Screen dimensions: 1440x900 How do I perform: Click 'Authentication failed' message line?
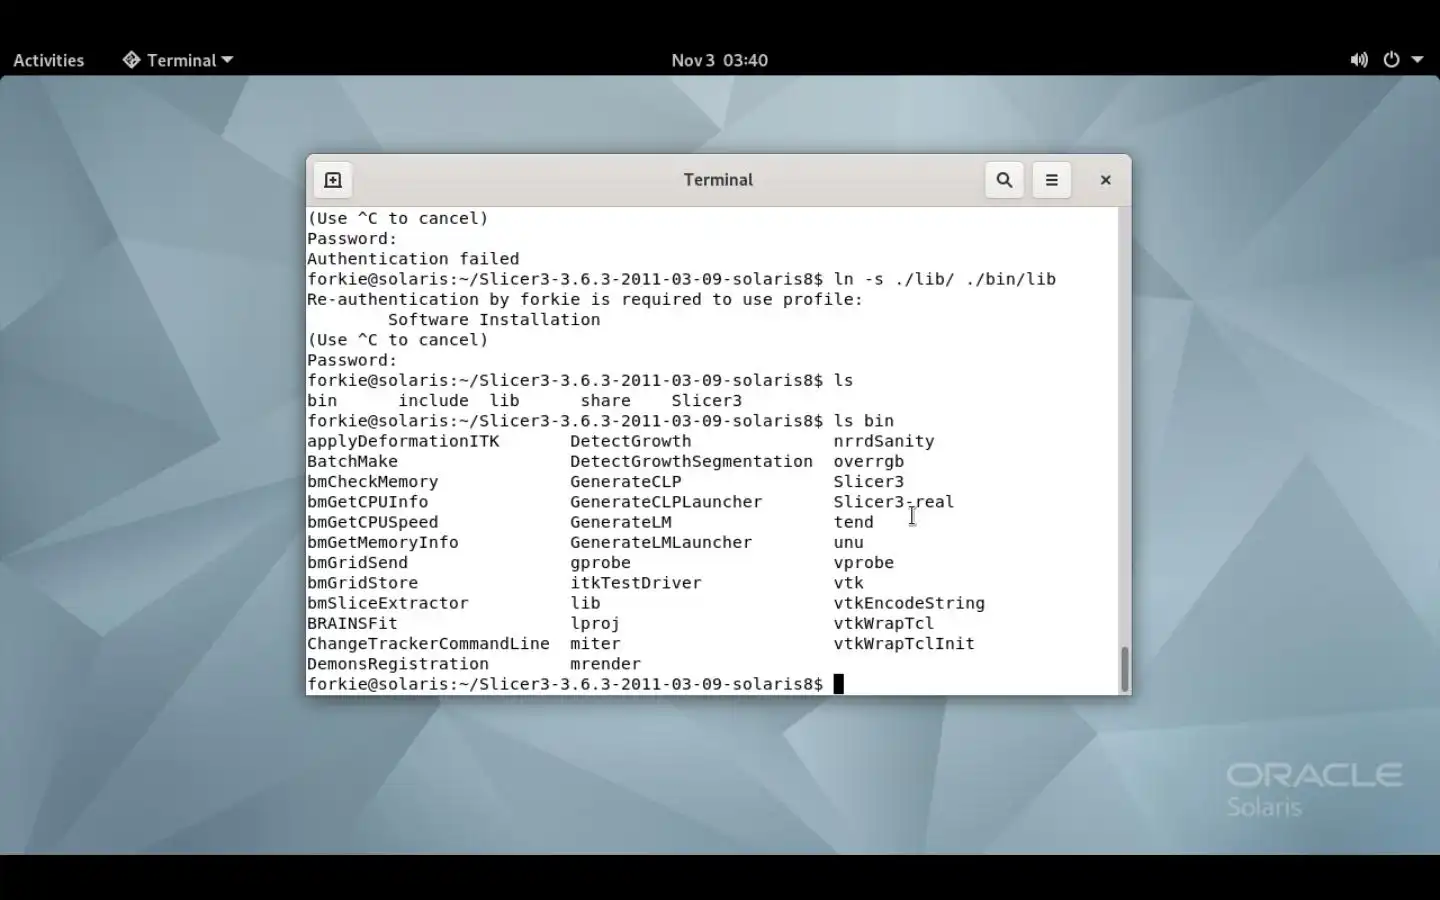[x=413, y=259]
